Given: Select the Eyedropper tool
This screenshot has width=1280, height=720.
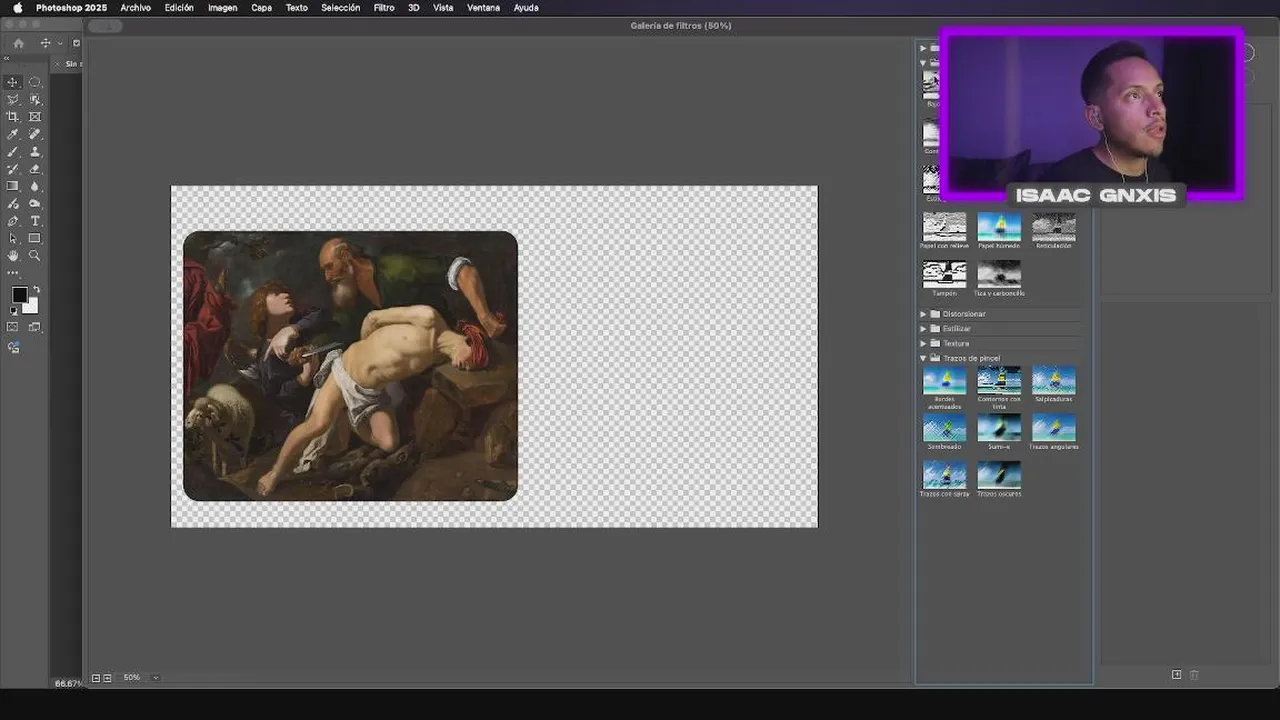Looking at the screenshot, I should 13,134.
